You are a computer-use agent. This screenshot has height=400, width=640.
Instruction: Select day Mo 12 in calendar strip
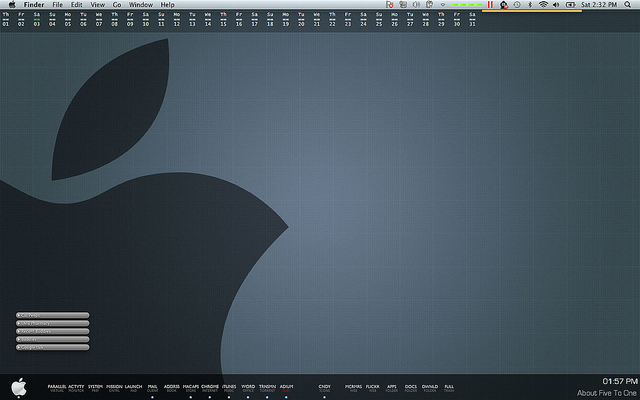[x=177, y=19]
